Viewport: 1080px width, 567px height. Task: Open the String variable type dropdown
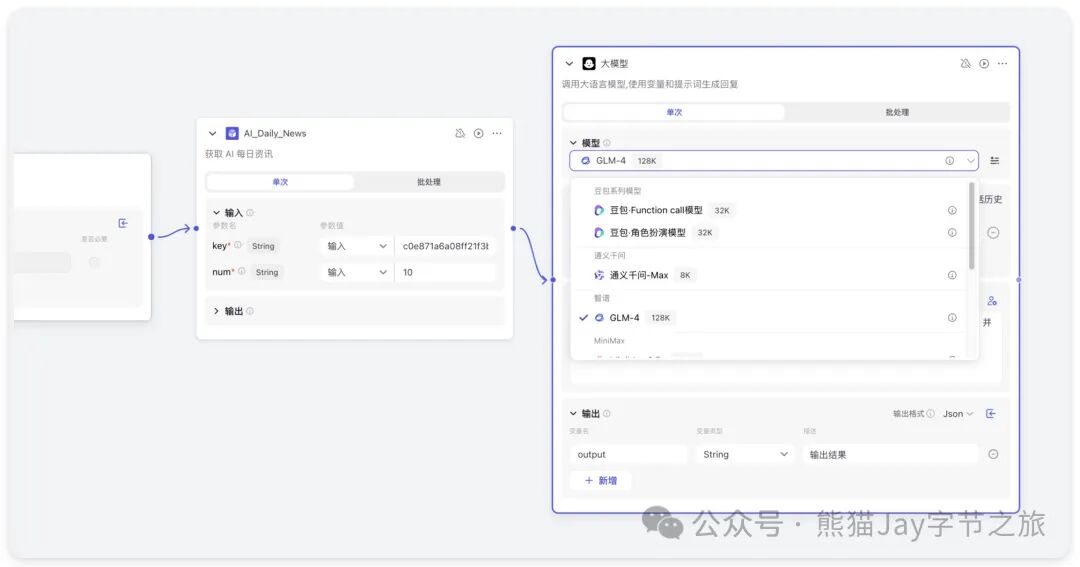(x=745, y=455)
